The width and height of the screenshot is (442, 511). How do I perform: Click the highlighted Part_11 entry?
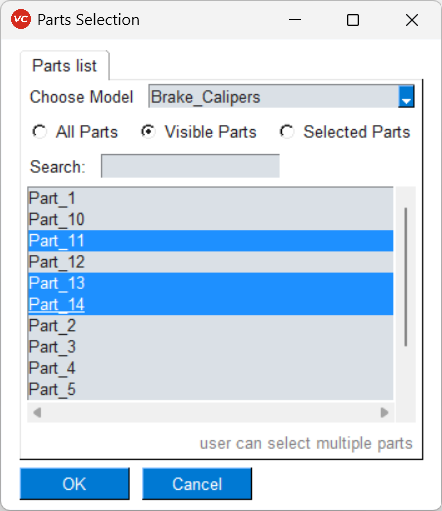(211, 241)
